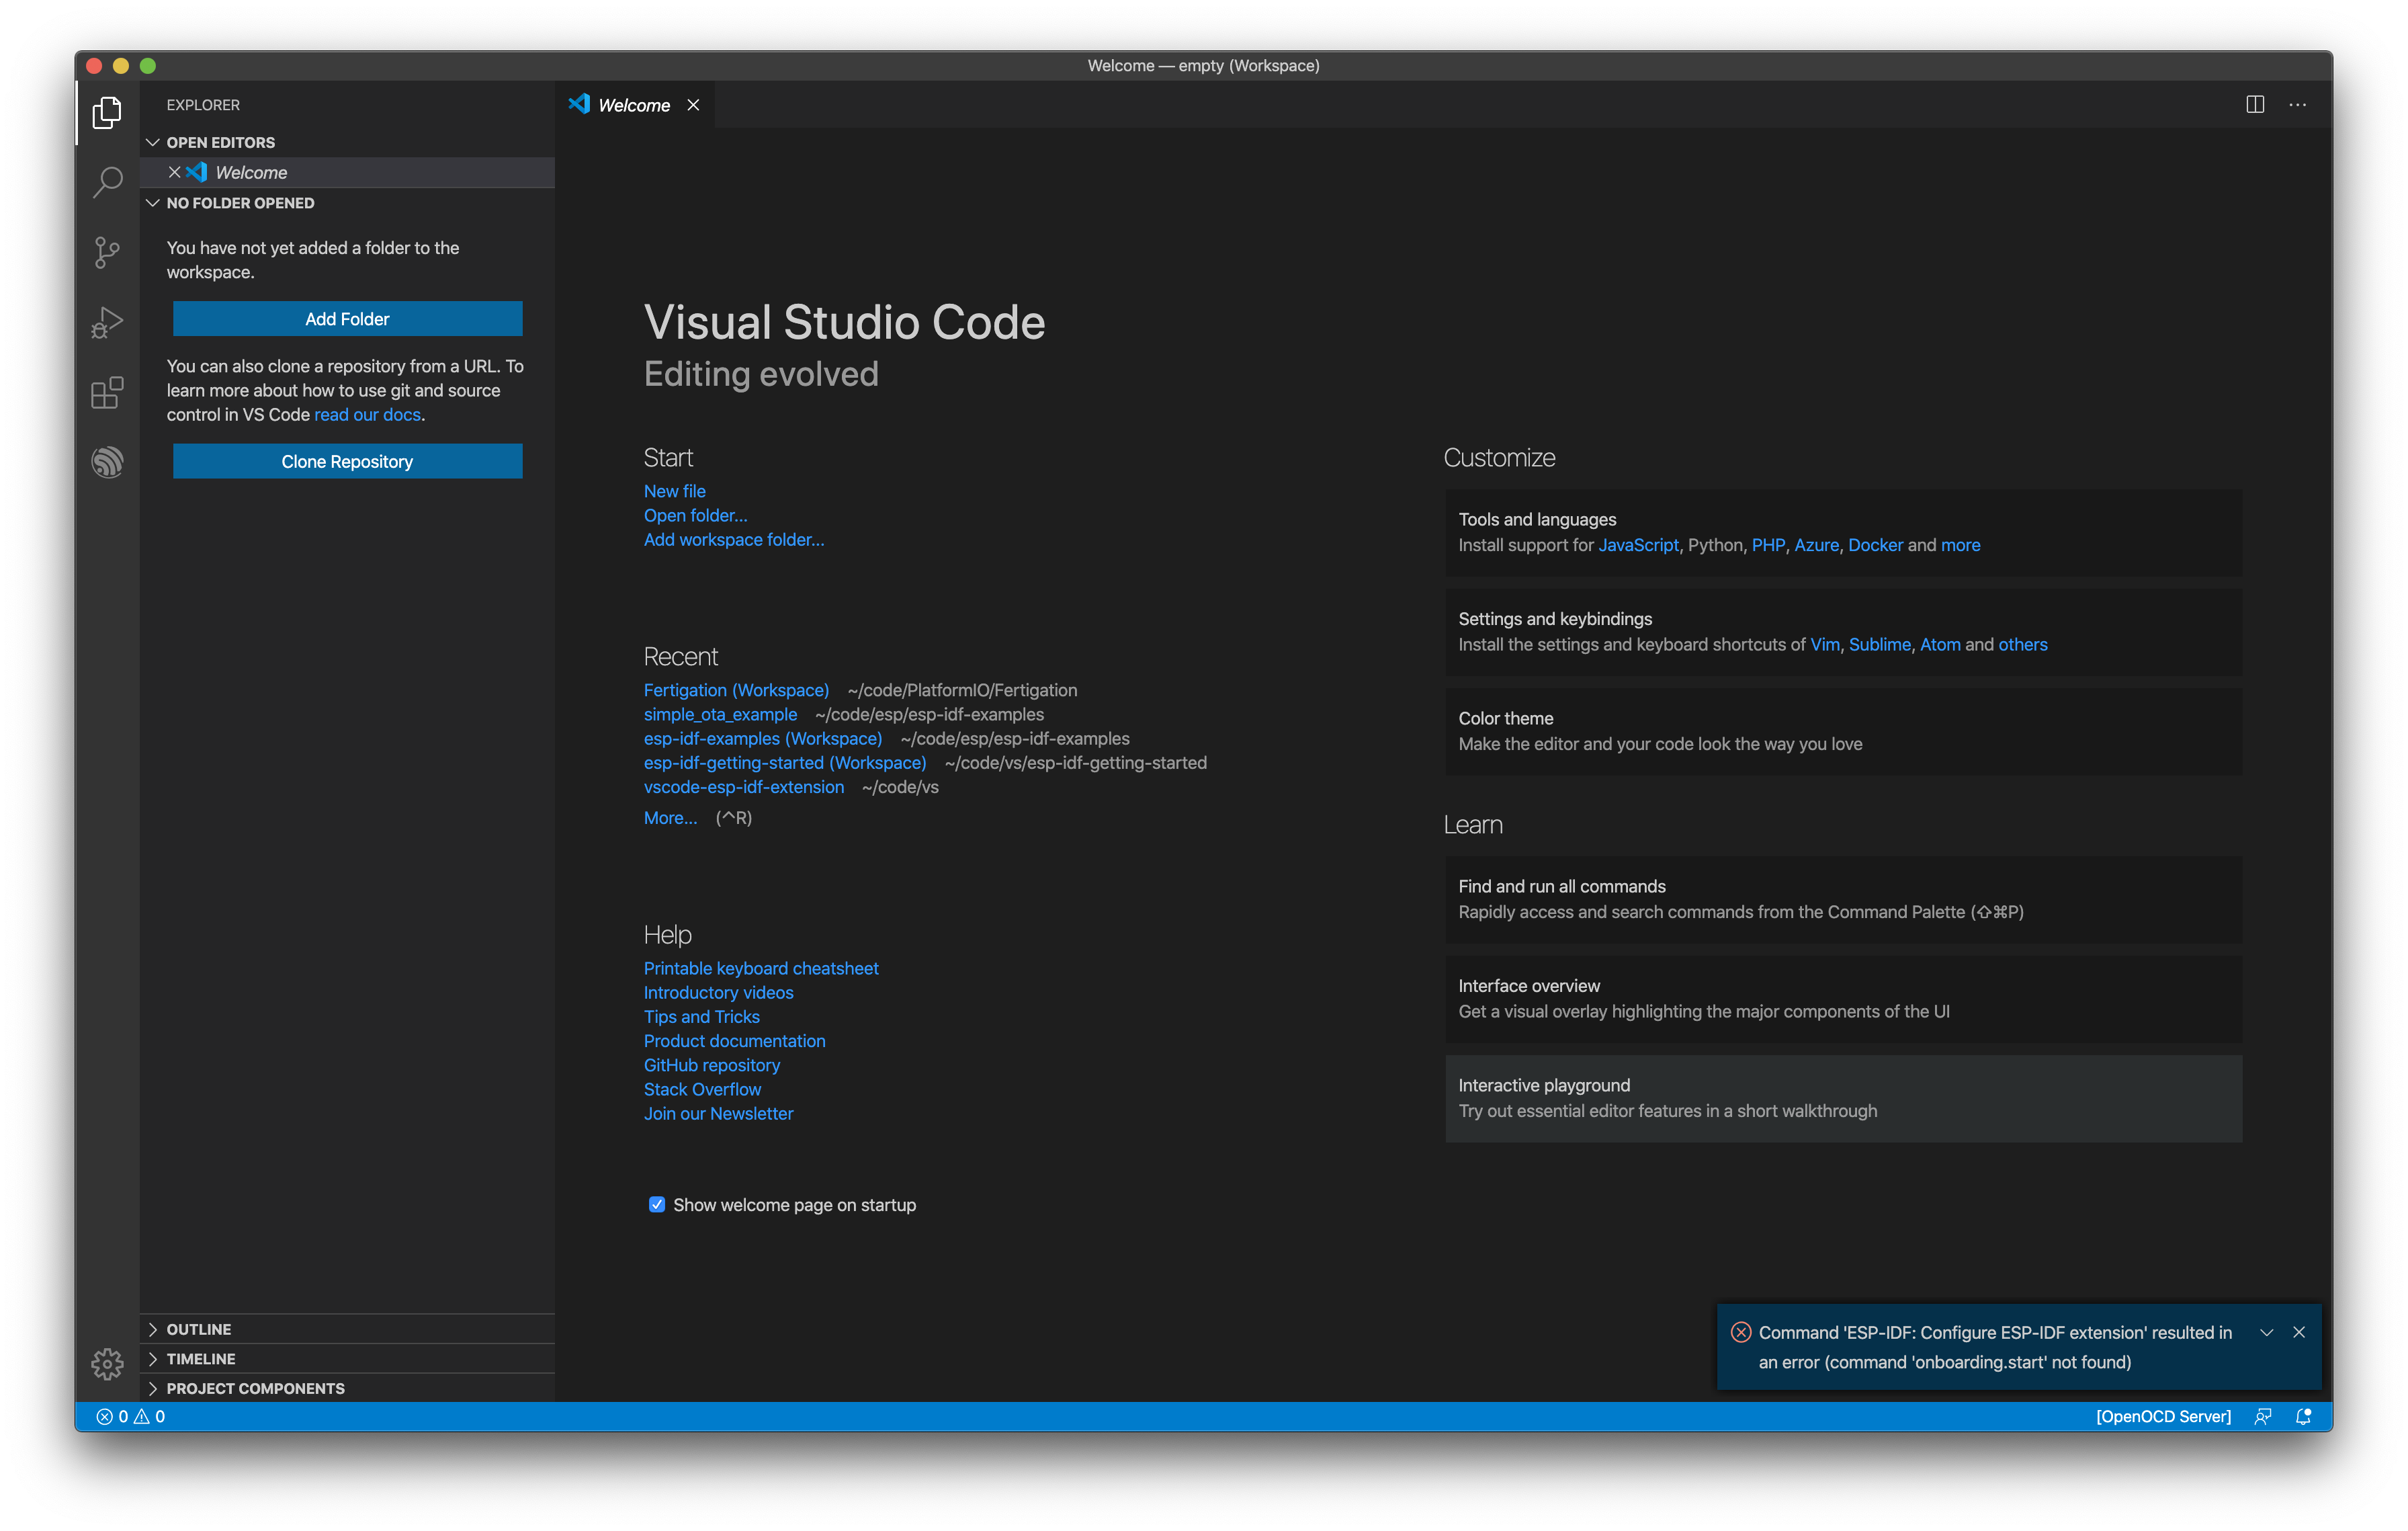Select the Welcome editor tab

click(633, 105)
